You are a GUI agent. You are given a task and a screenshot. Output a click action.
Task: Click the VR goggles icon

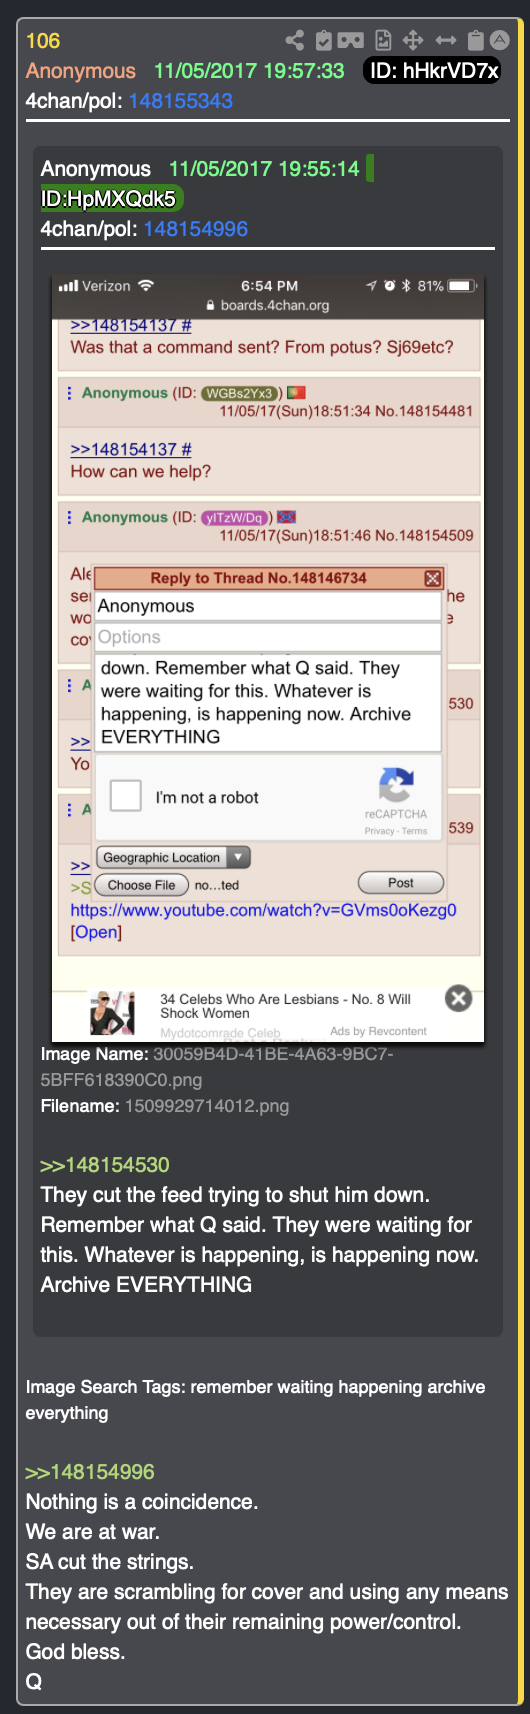351,40
